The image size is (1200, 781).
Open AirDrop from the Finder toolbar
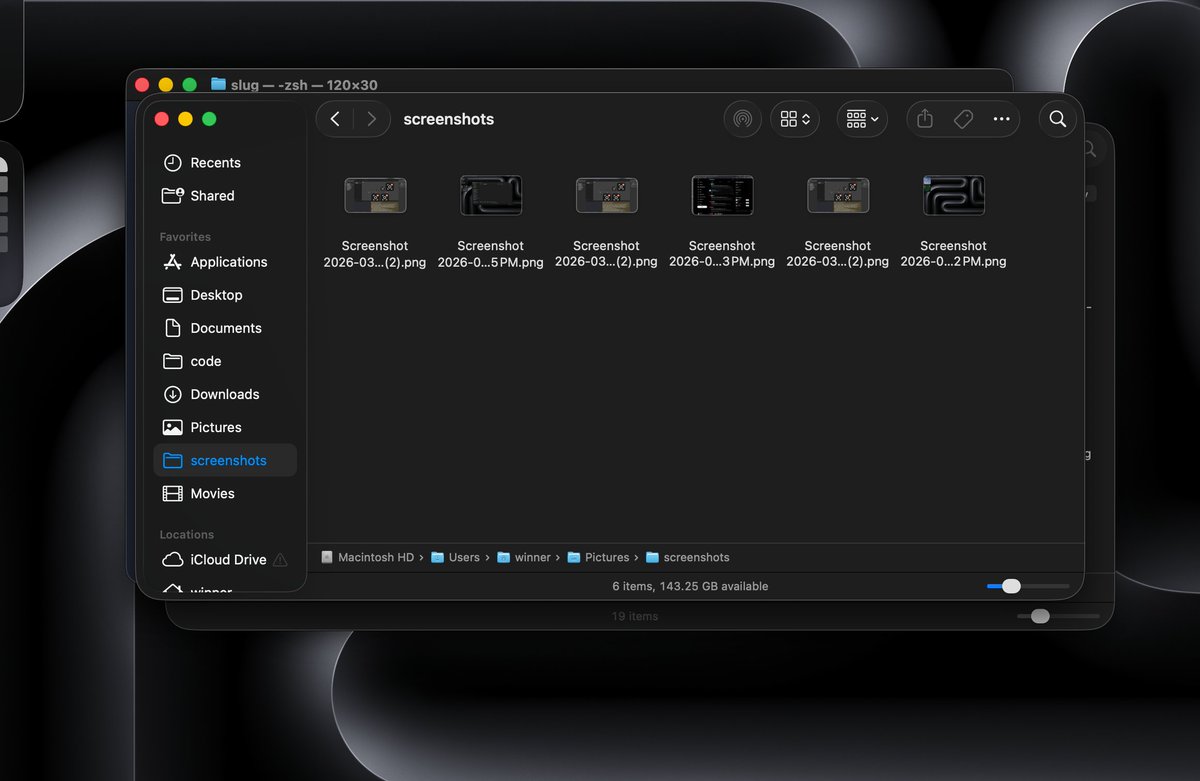742,119
